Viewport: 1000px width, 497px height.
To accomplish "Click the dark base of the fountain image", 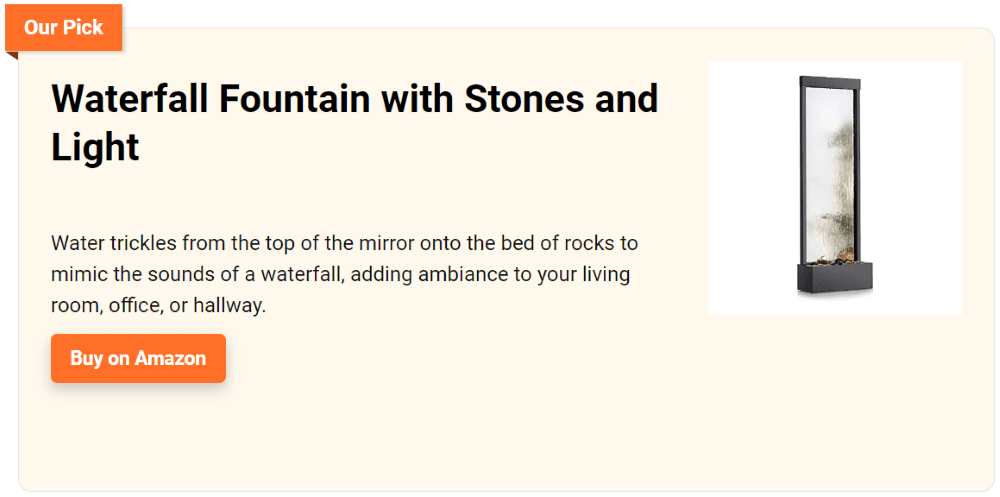I will pos(835,279).
